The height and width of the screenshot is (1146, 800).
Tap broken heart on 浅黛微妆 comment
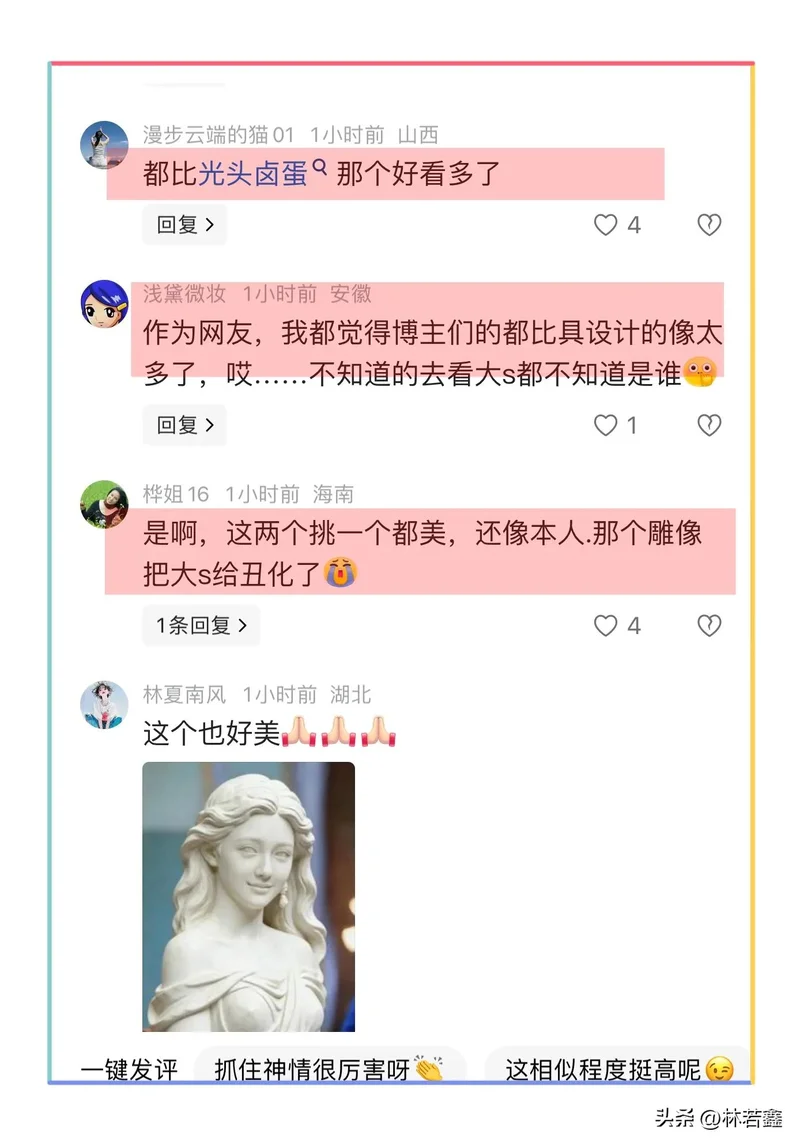709,425
